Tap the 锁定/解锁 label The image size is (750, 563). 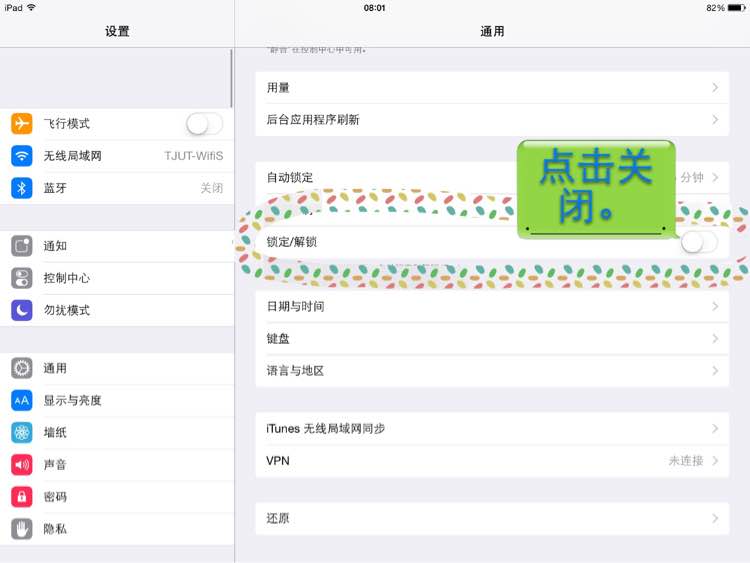point(292,242)
